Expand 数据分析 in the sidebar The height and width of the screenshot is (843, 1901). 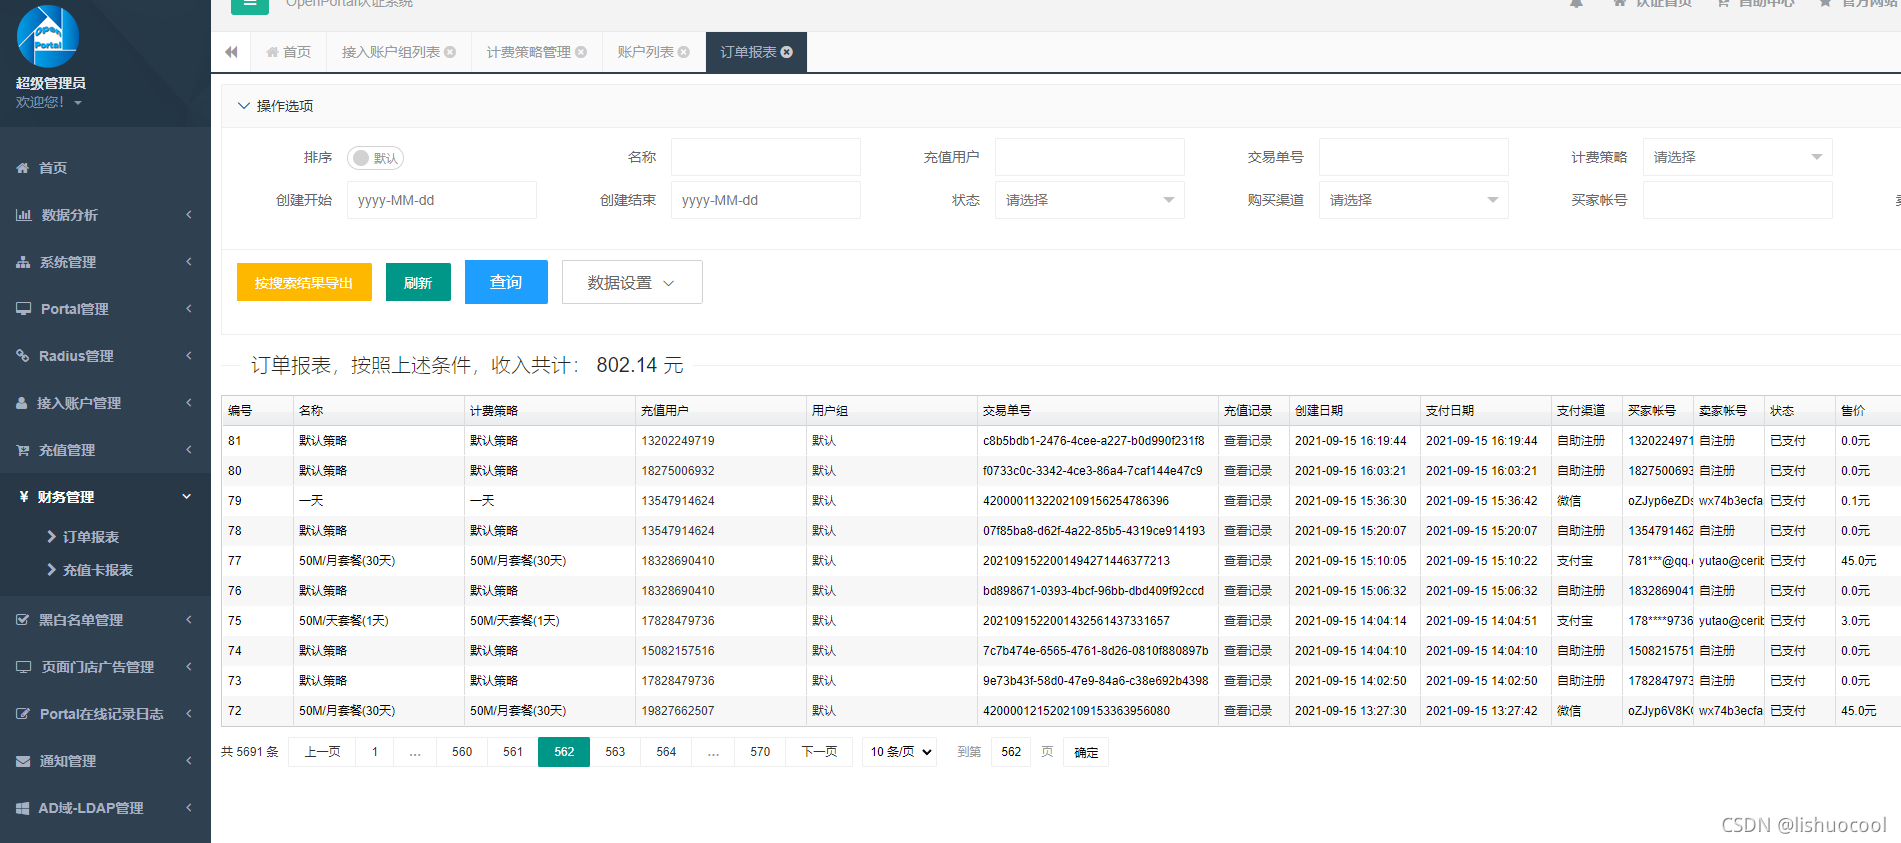click(105, 215)
